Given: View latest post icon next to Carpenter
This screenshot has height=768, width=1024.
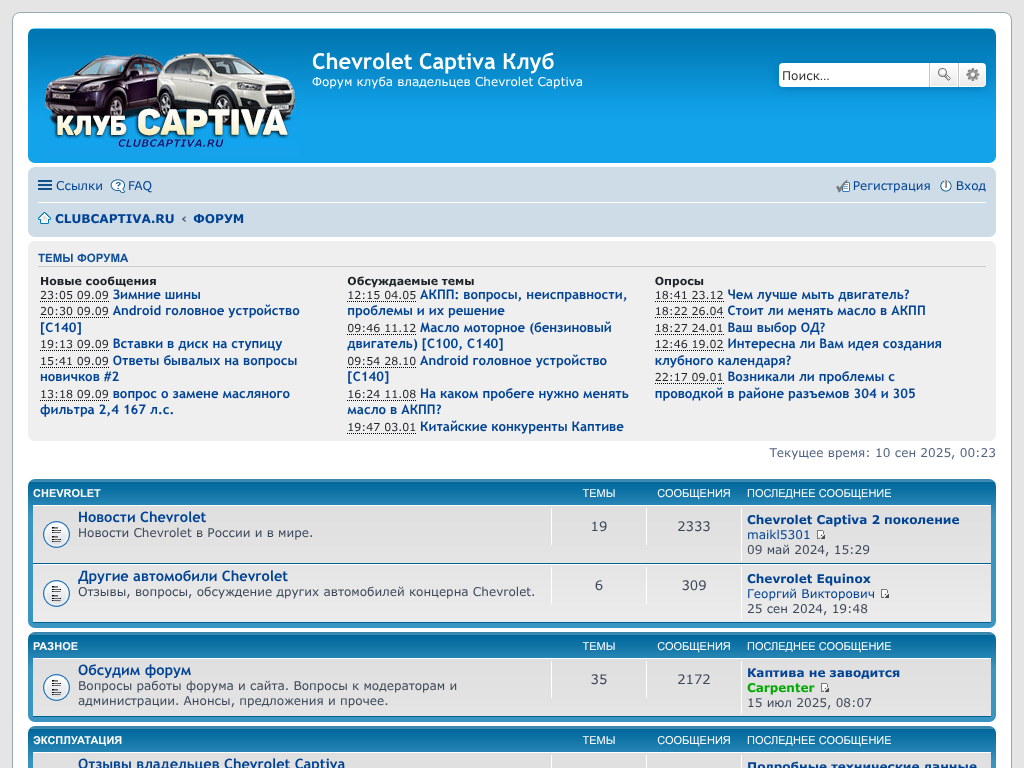Looking at the screenshot, I should 825,688.
